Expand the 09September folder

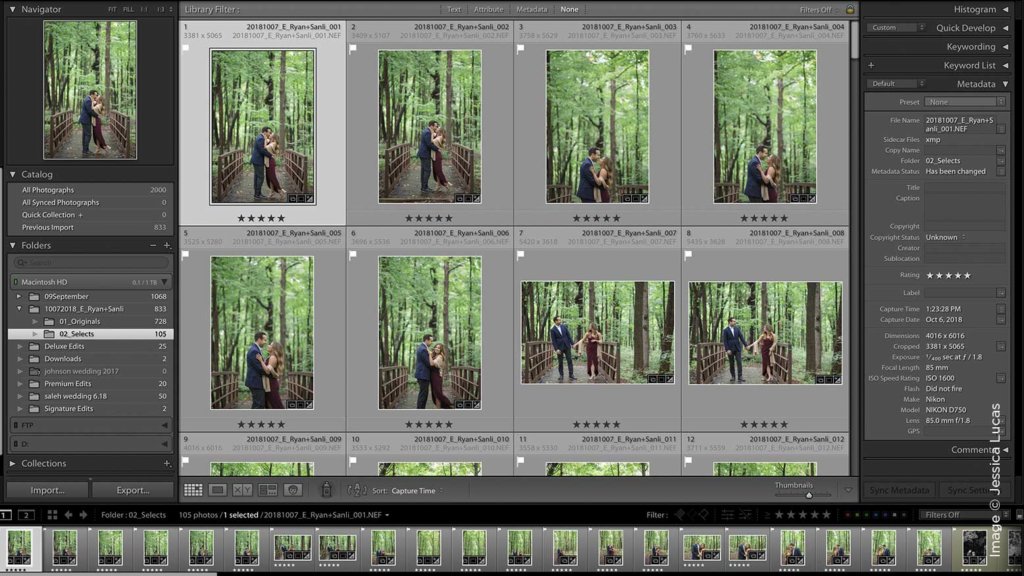tap(19, 296)
